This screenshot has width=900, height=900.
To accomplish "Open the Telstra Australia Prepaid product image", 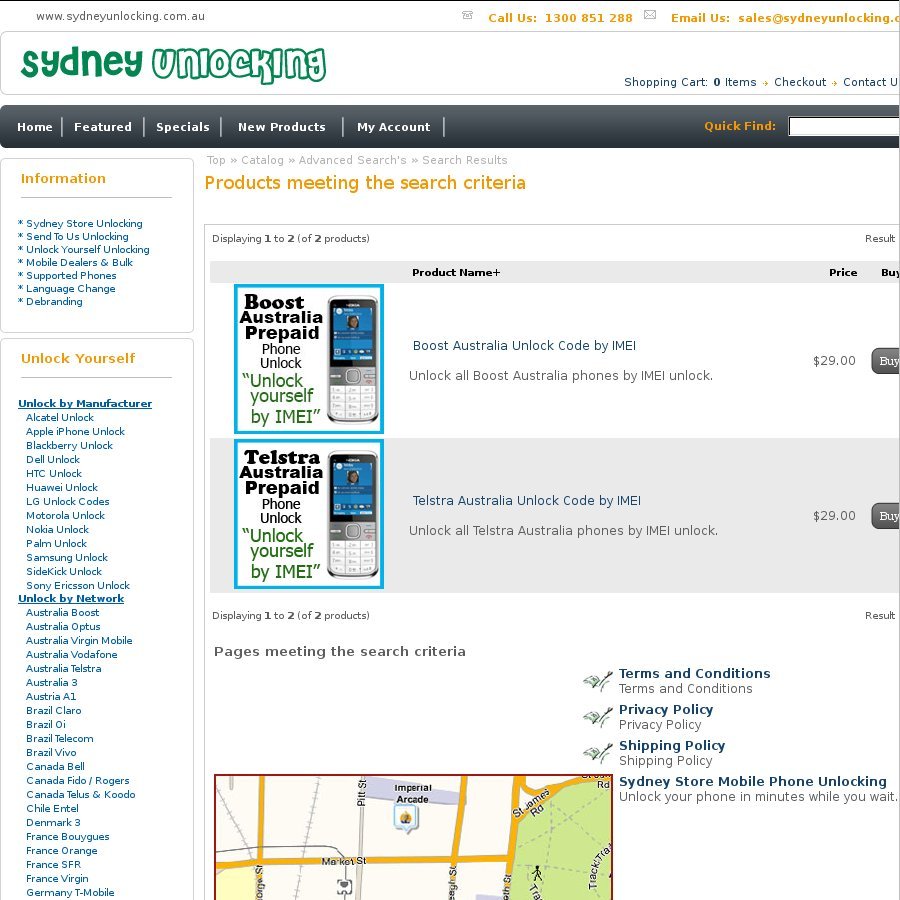I will click(309, 514).
